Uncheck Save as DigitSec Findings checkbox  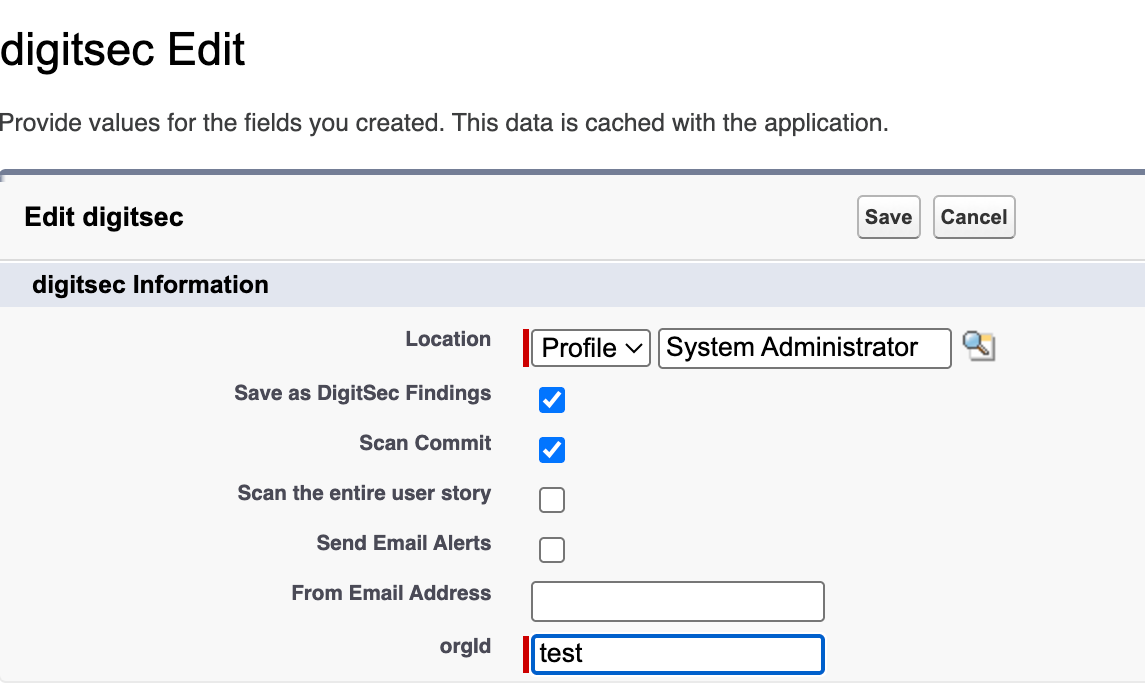552,400
